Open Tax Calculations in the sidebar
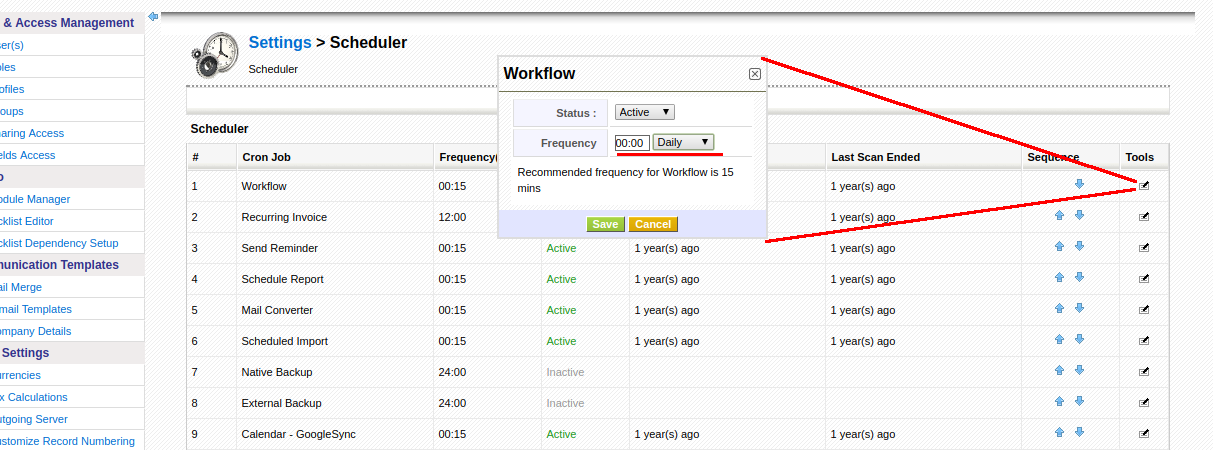The height and width of the screenshot is (450, 1213). point(33,397)
